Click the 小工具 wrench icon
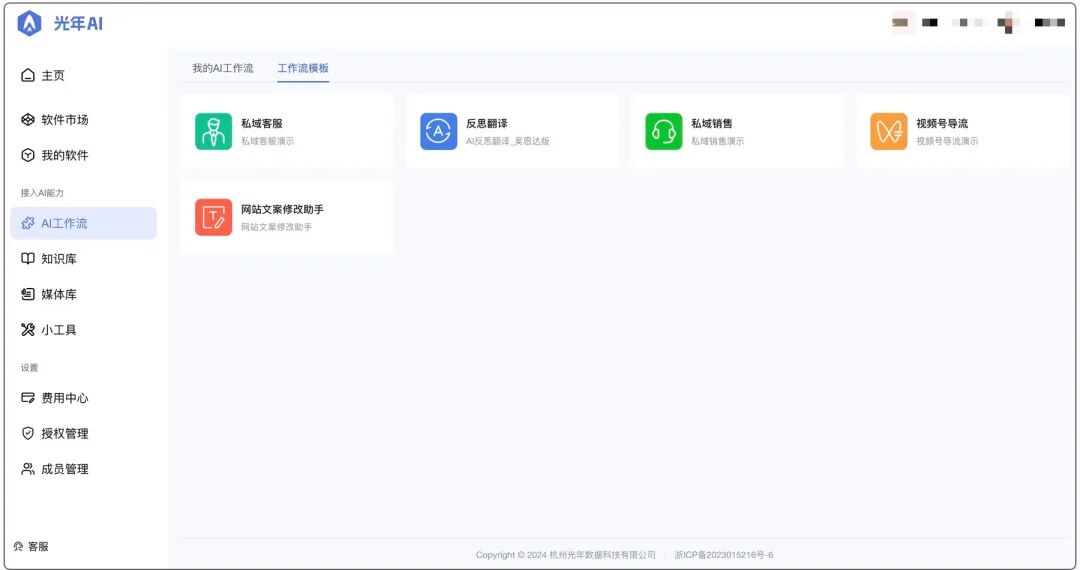 coord(28,330)
